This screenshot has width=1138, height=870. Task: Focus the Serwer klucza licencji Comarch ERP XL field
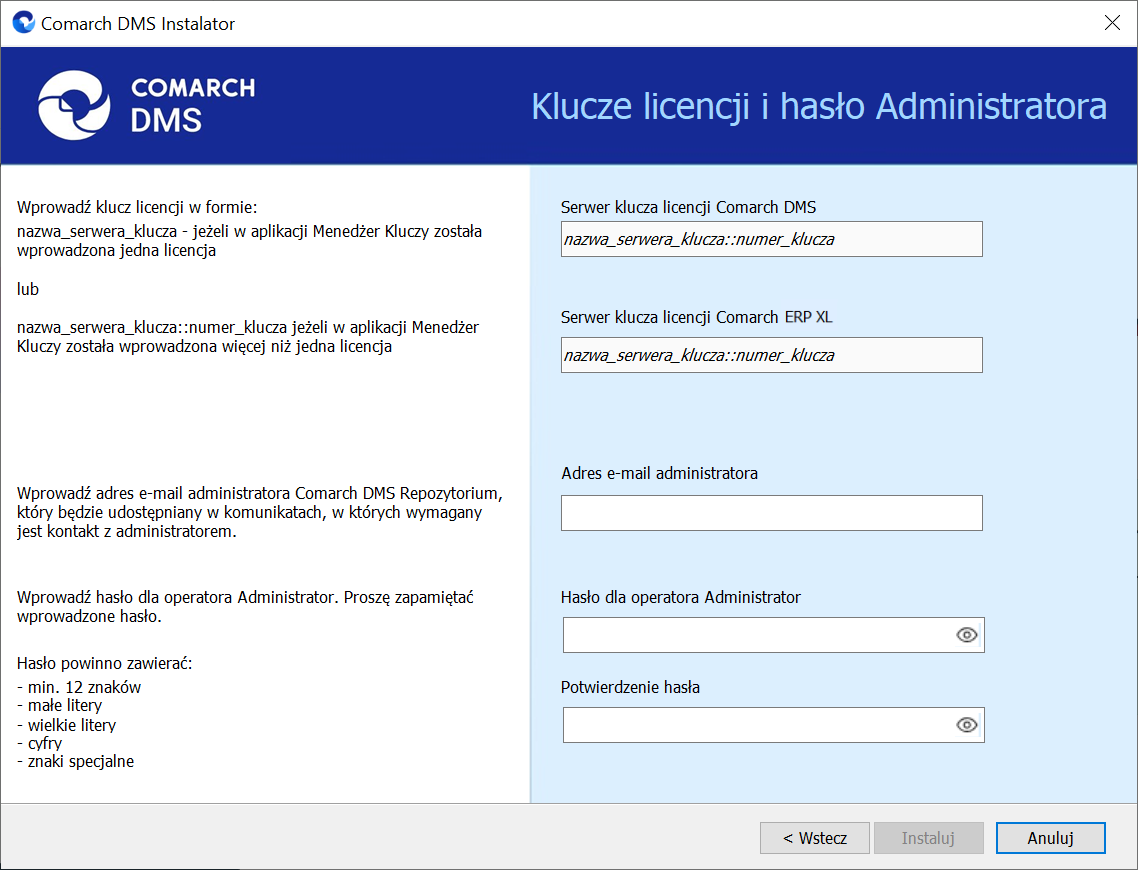point(771,356)
